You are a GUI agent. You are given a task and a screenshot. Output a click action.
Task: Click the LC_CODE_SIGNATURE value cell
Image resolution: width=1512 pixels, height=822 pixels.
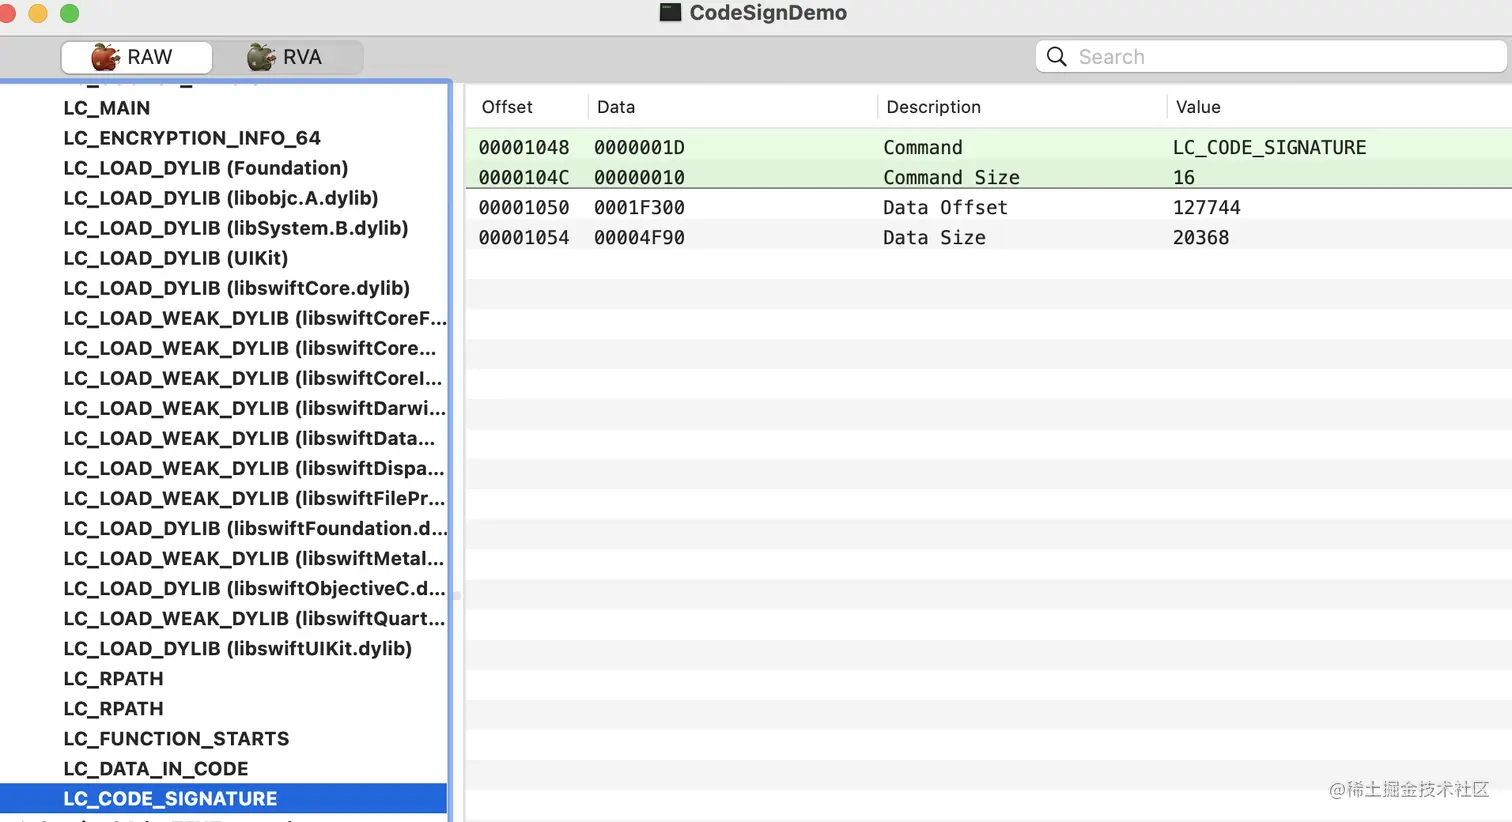pos(1269,147)
